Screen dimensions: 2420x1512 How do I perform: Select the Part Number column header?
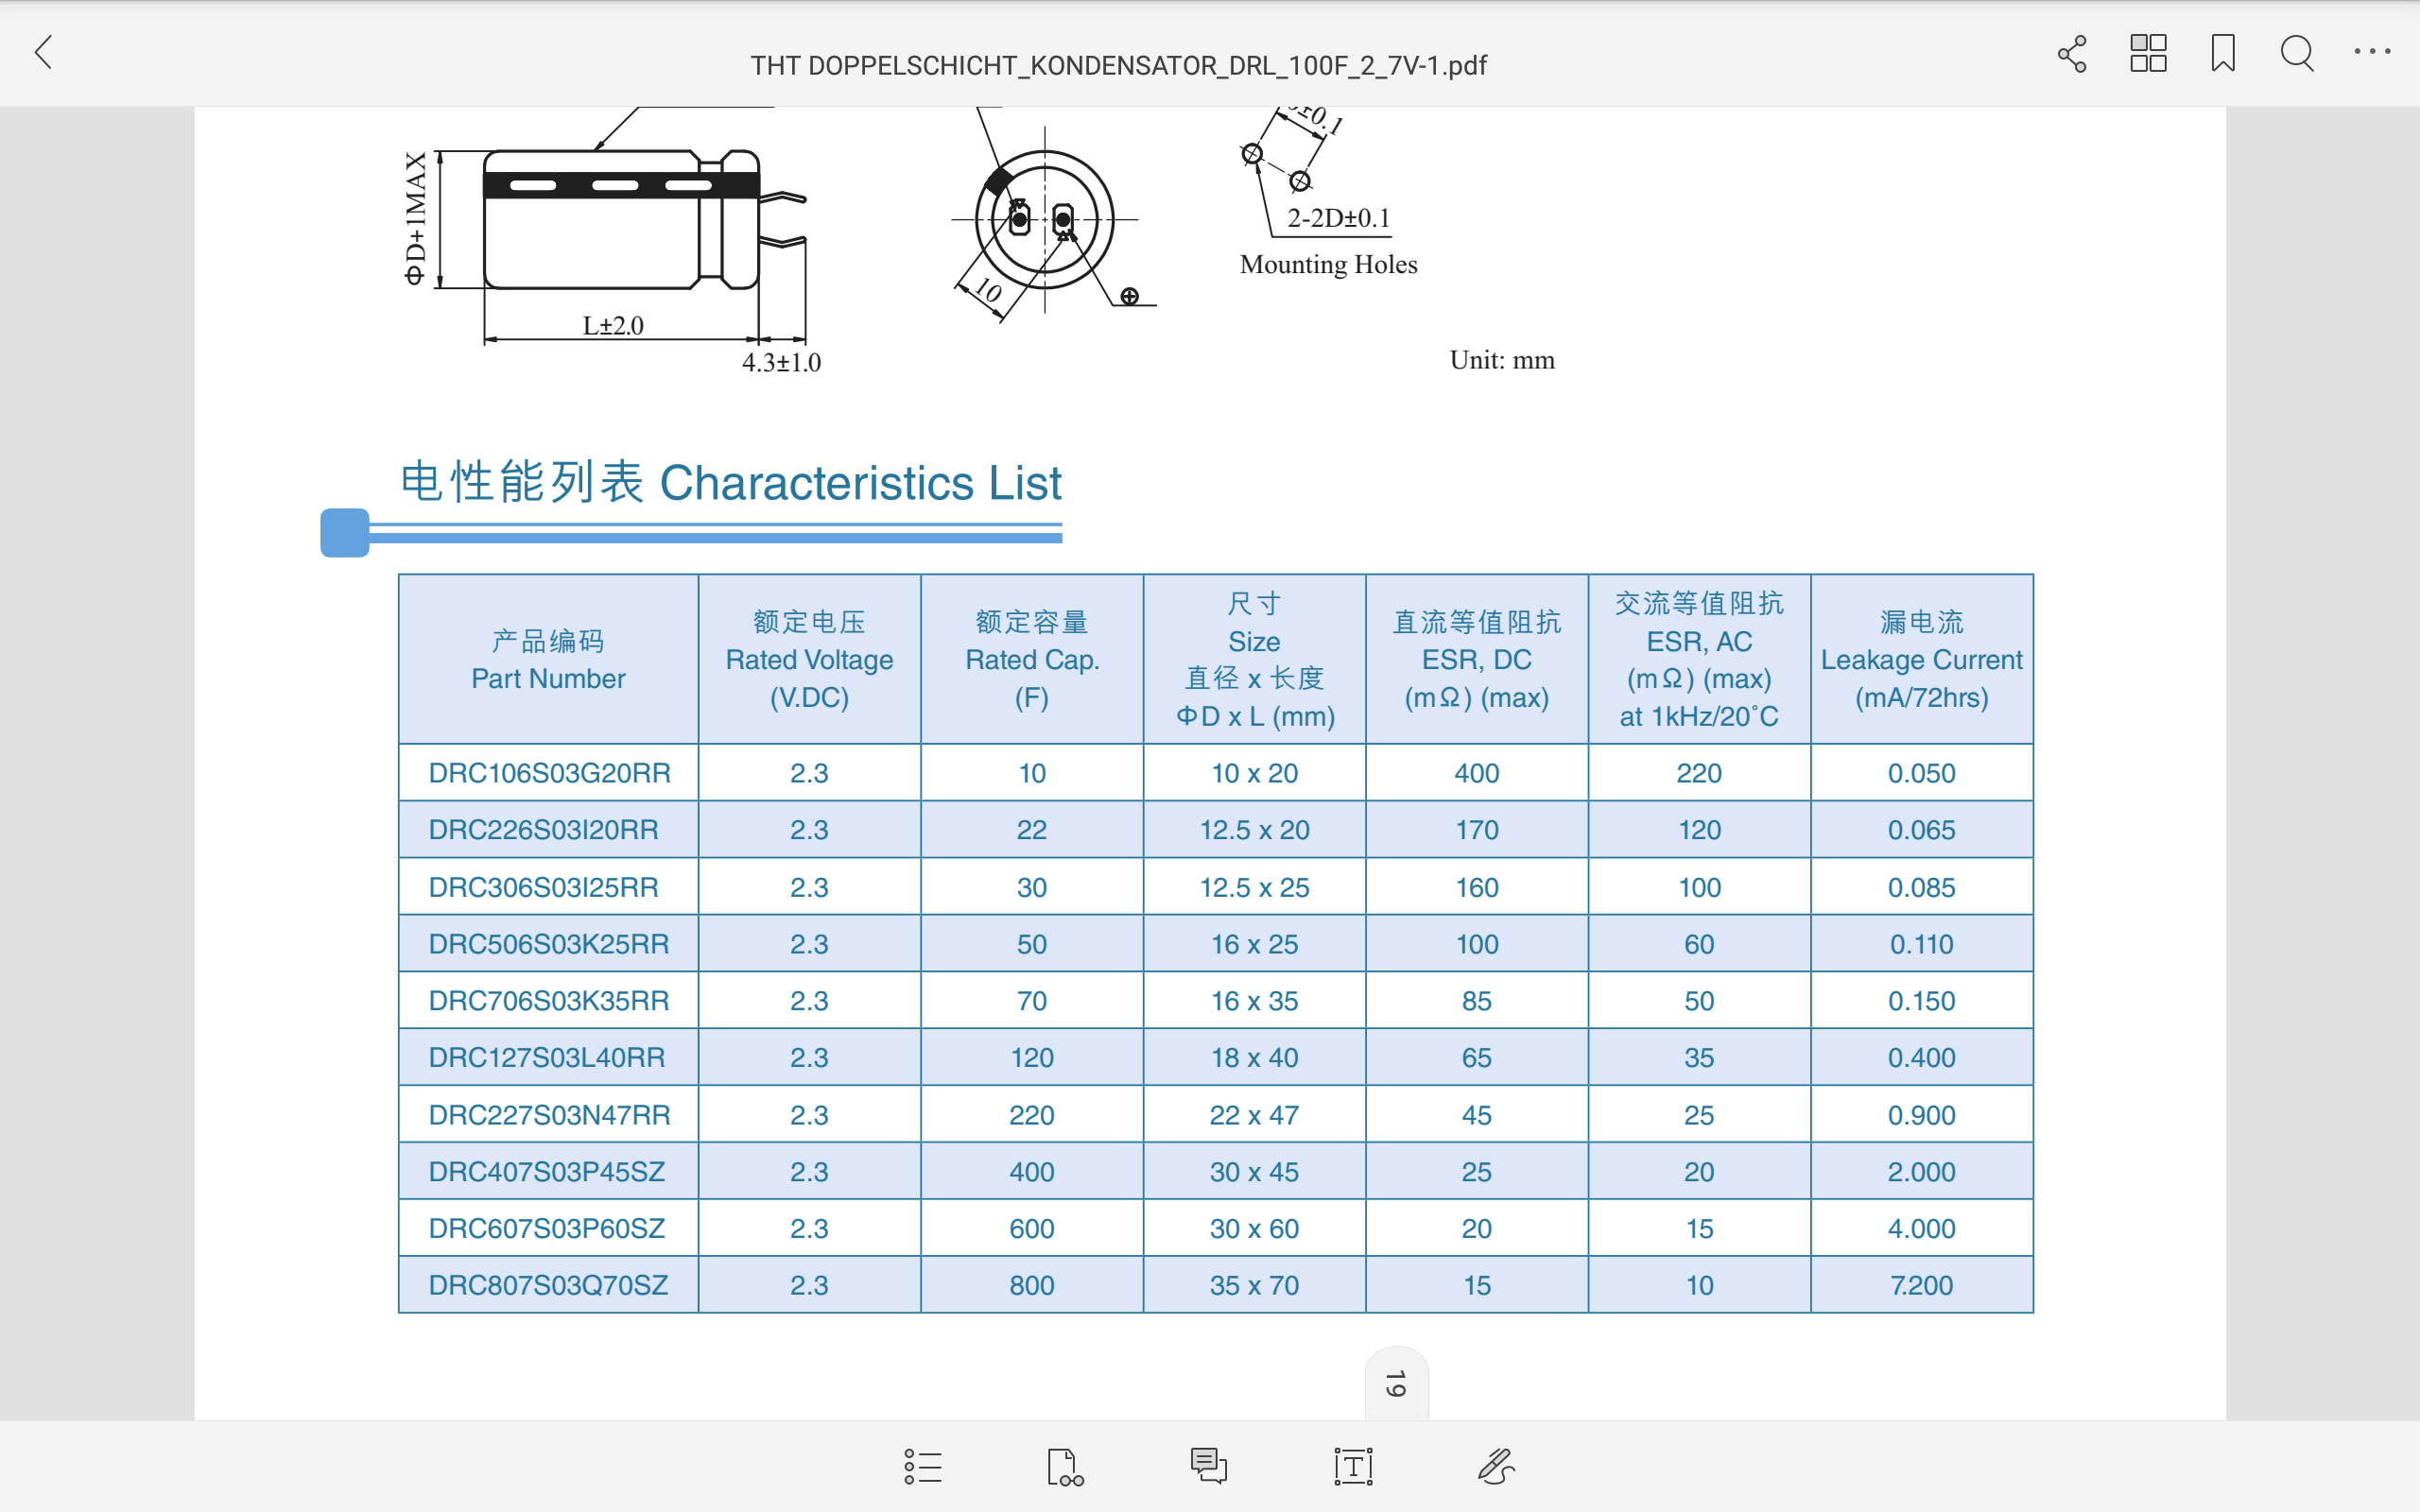click(x=548, y=660)
